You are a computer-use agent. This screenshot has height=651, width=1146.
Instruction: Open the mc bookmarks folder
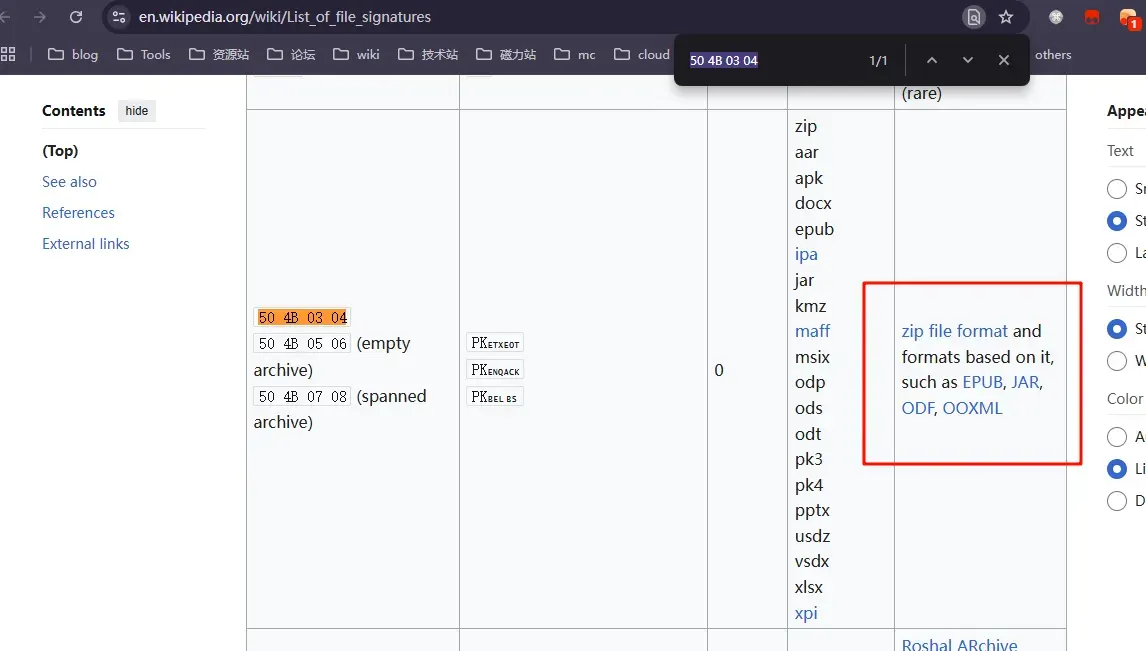[574, 55]
